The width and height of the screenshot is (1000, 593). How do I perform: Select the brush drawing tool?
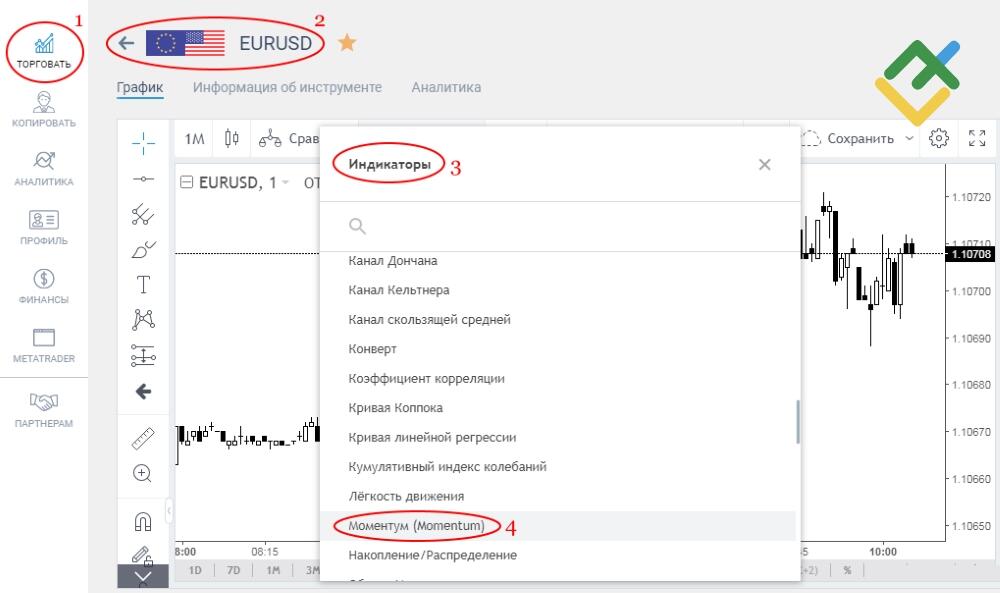click(143, 249)
